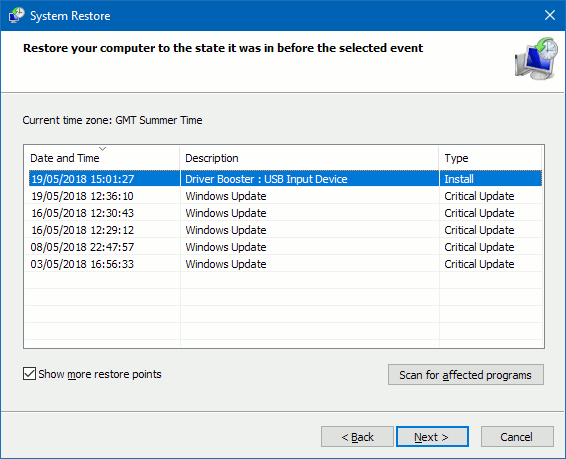Click the System Restore title bar icon
Viewport: 566px width, 459px height.
pos(17,16)
